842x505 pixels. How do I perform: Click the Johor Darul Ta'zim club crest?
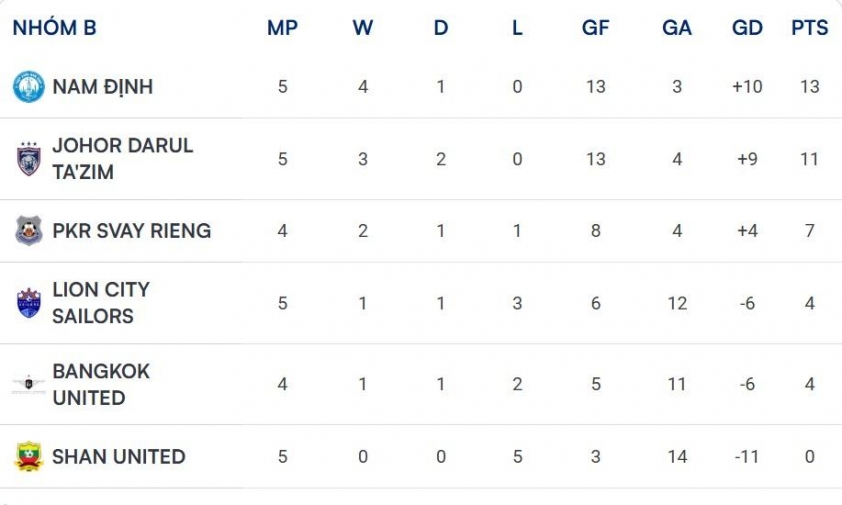pyautogui.click(x=28, y=159)
